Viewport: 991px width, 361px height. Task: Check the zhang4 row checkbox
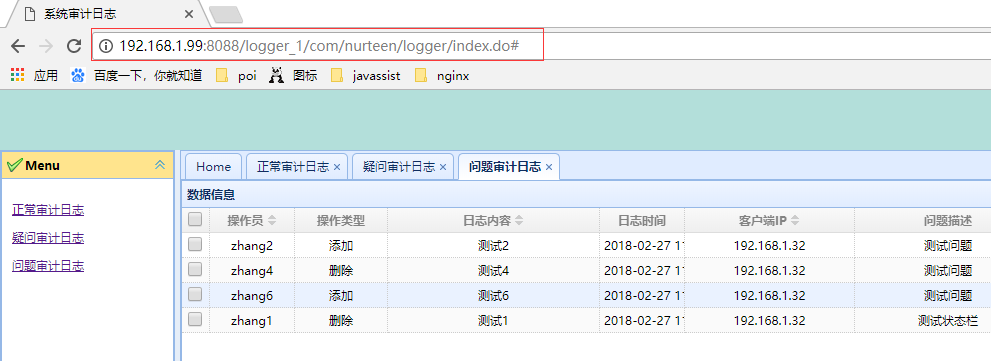click(195, 269)
